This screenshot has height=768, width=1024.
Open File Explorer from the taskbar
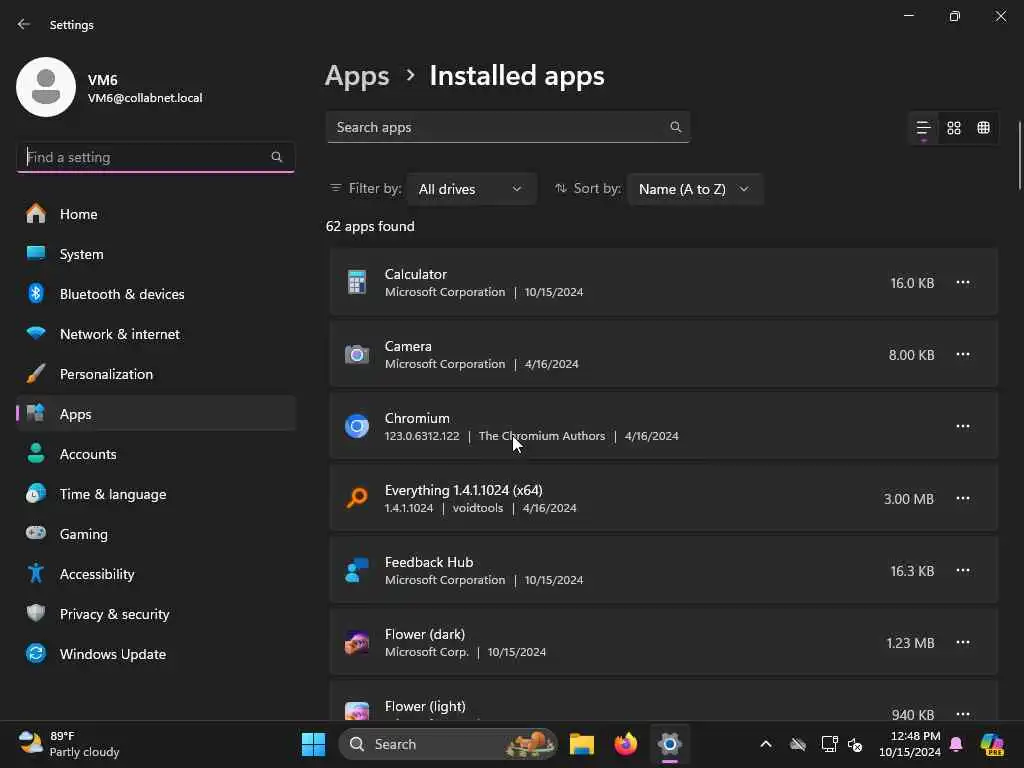(582, 744)
